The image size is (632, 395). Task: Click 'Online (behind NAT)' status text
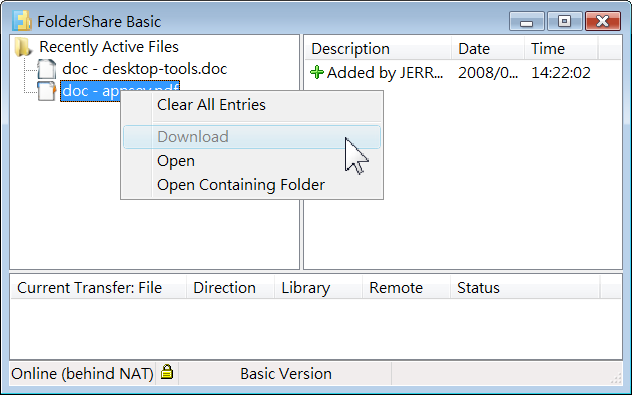(x=82, y=374)
